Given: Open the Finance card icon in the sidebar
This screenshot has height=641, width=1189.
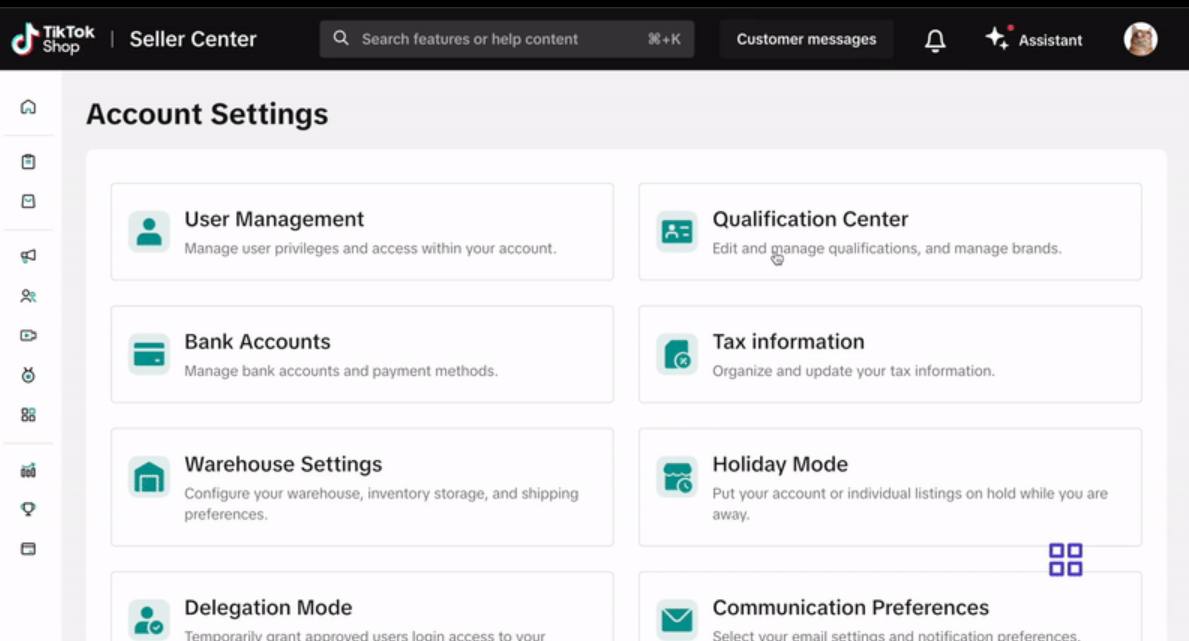Looking at the screenshot, I should coord(28,548).
